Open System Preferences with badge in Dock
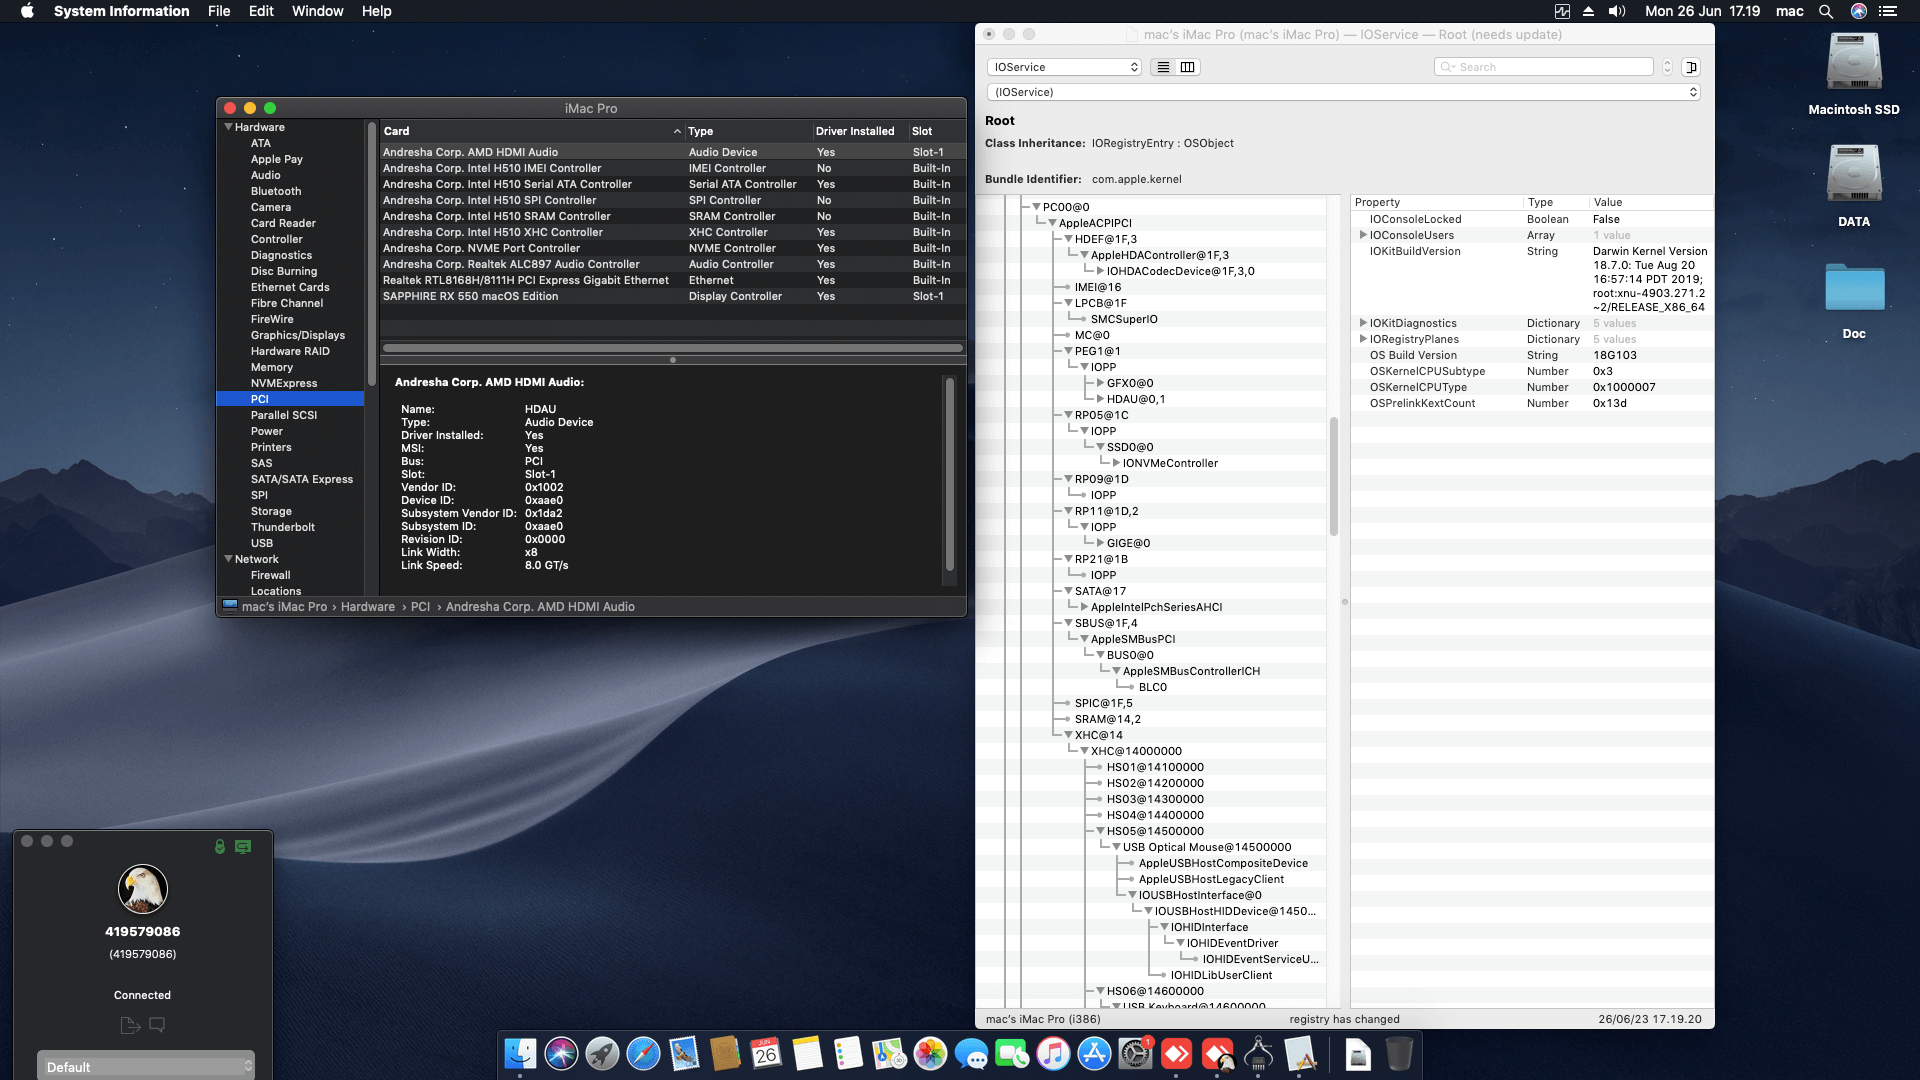Image resolution: width=1920 pixels, height=1080 pixels. 1135,1053
